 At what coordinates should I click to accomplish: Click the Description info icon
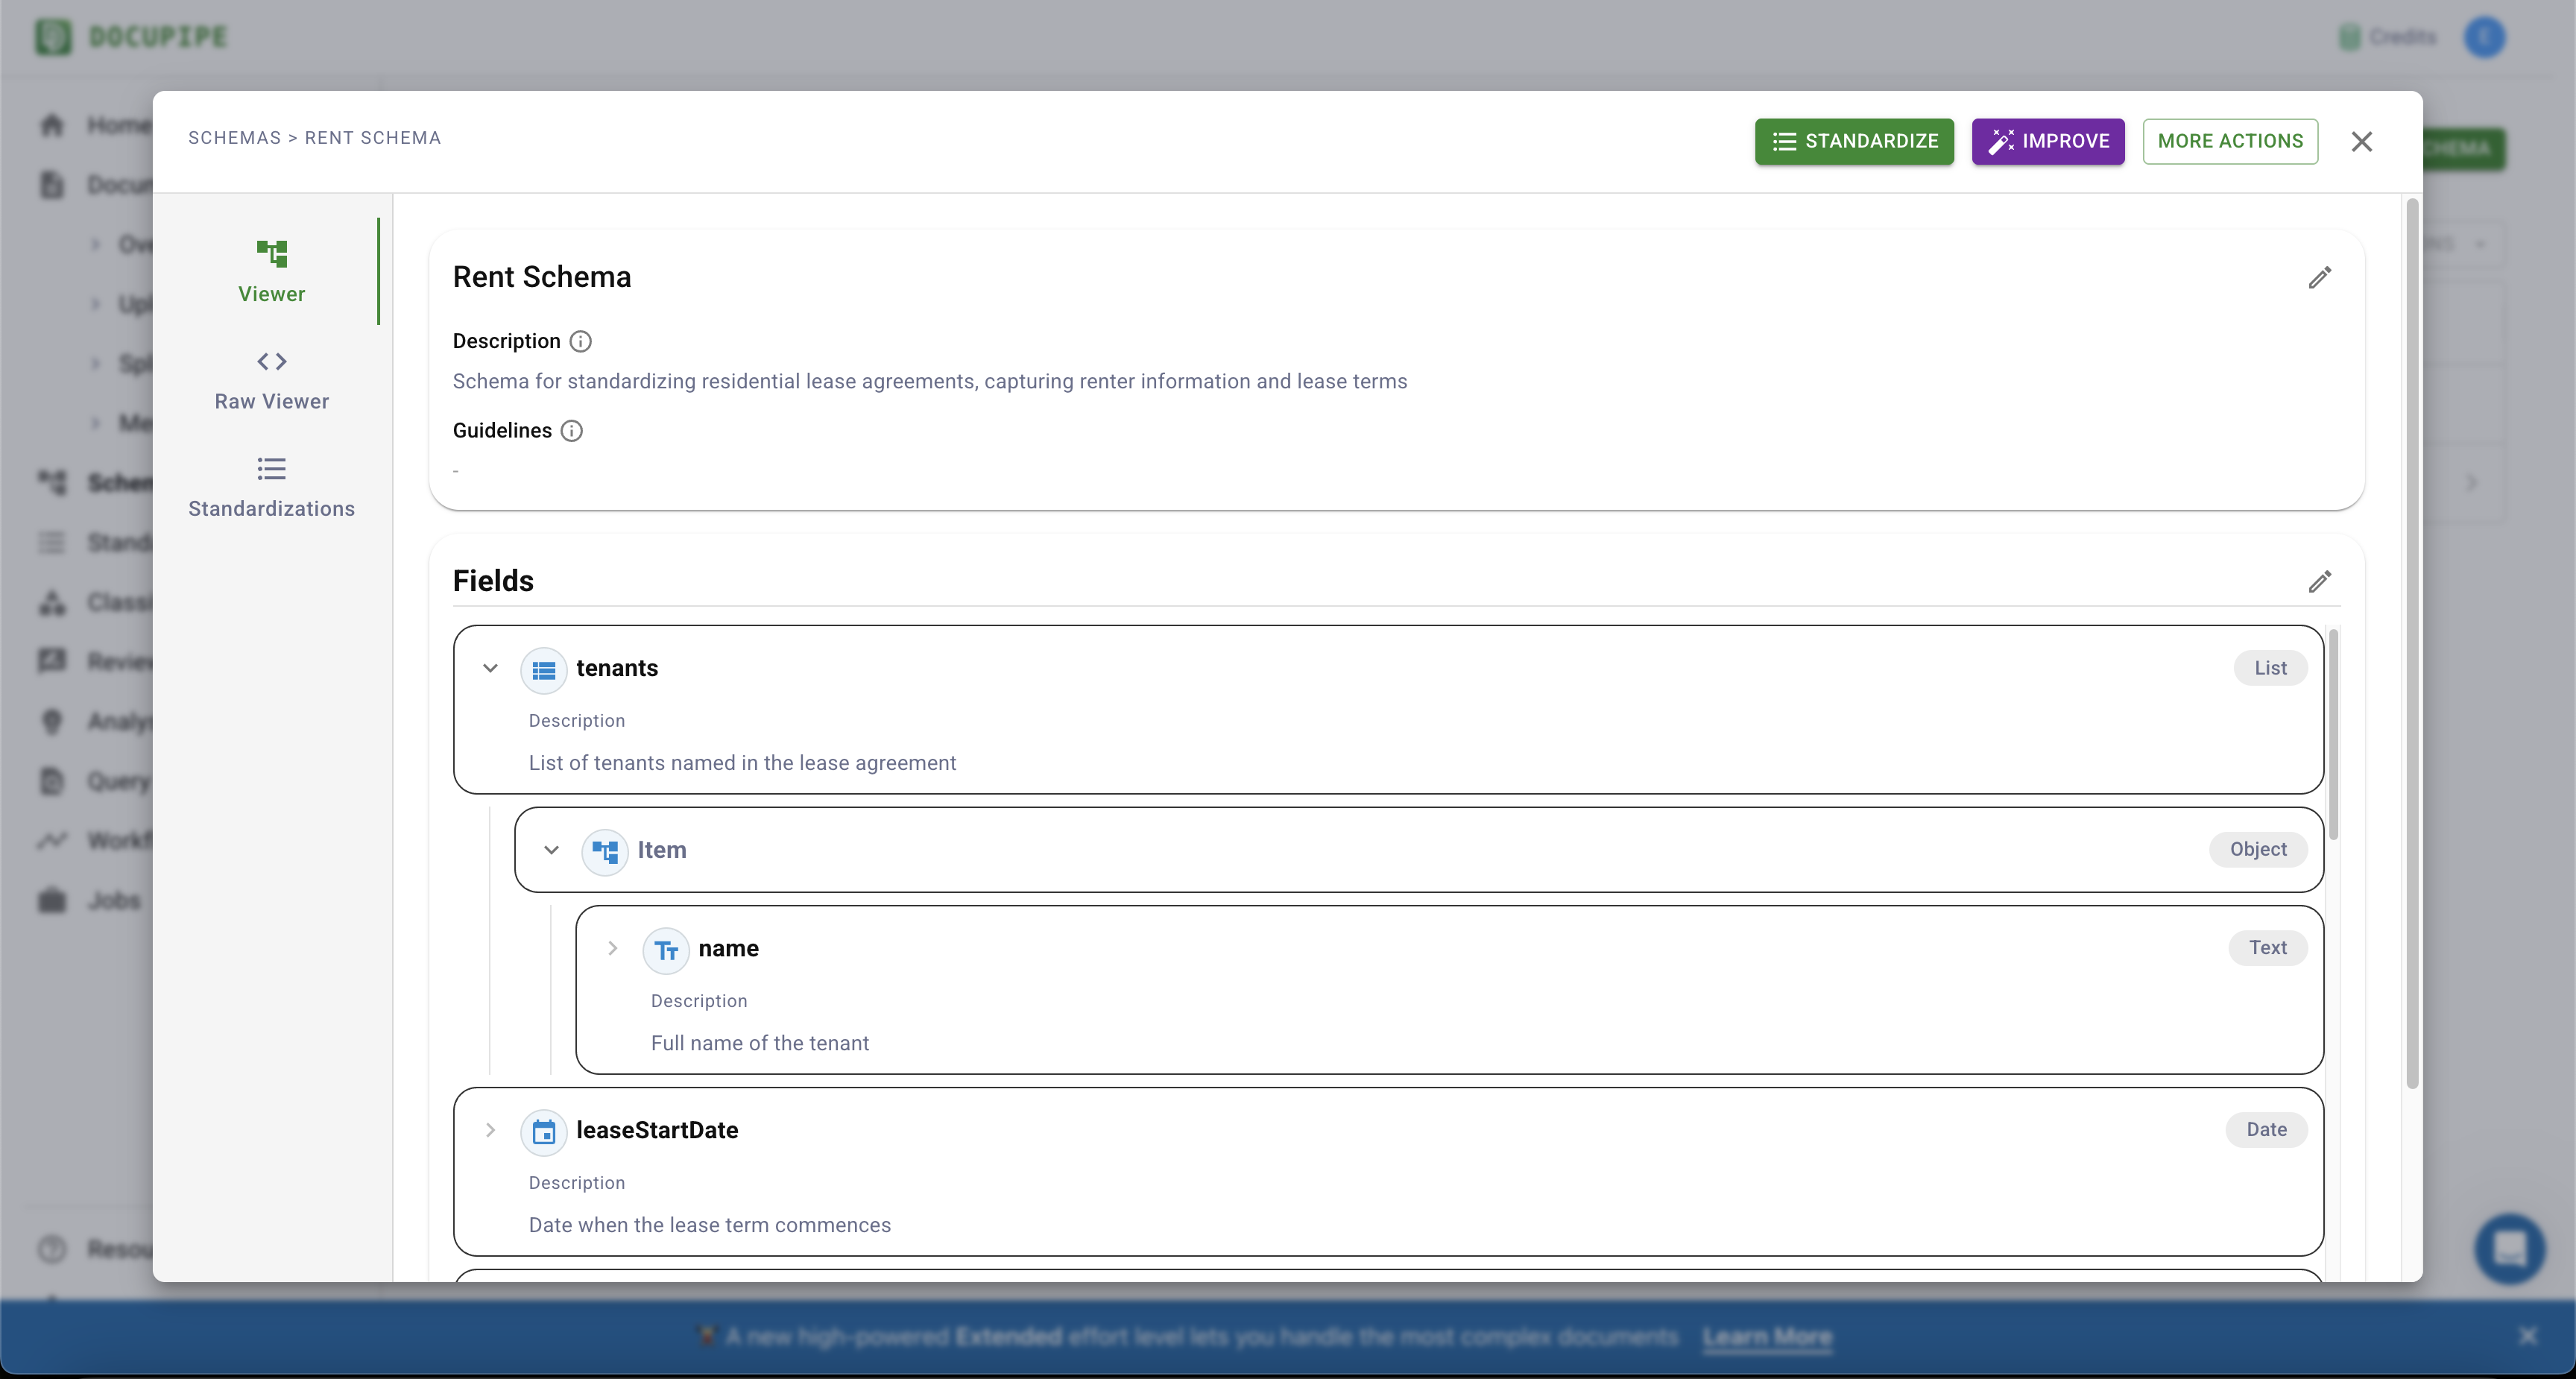click(580, 341)
